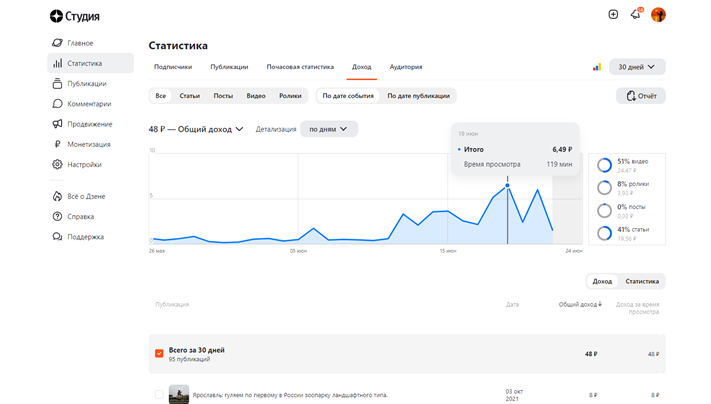This screenshot has height=404, width=711.
Task: Click the 19 июн chart data point
Action: [x=507, y=185]
